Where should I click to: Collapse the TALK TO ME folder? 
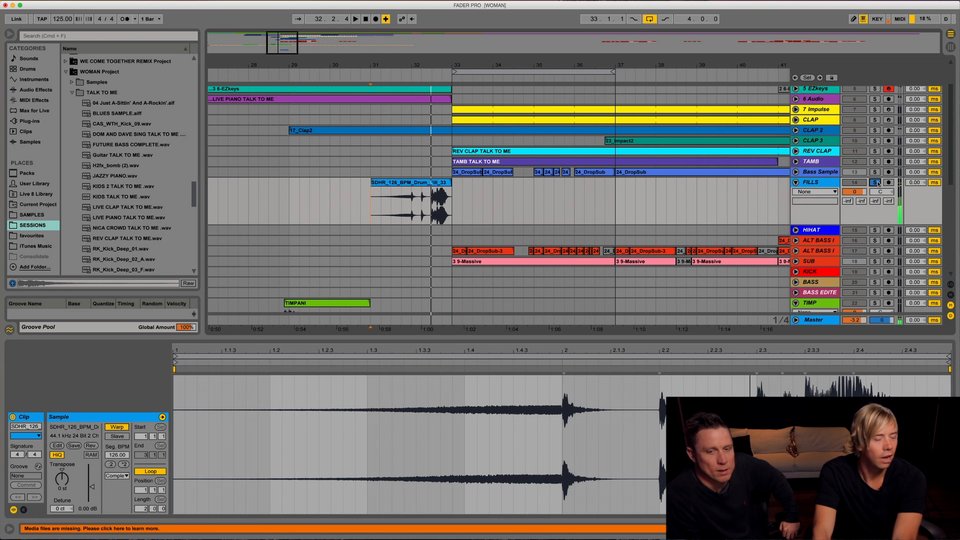pos(72,92)
